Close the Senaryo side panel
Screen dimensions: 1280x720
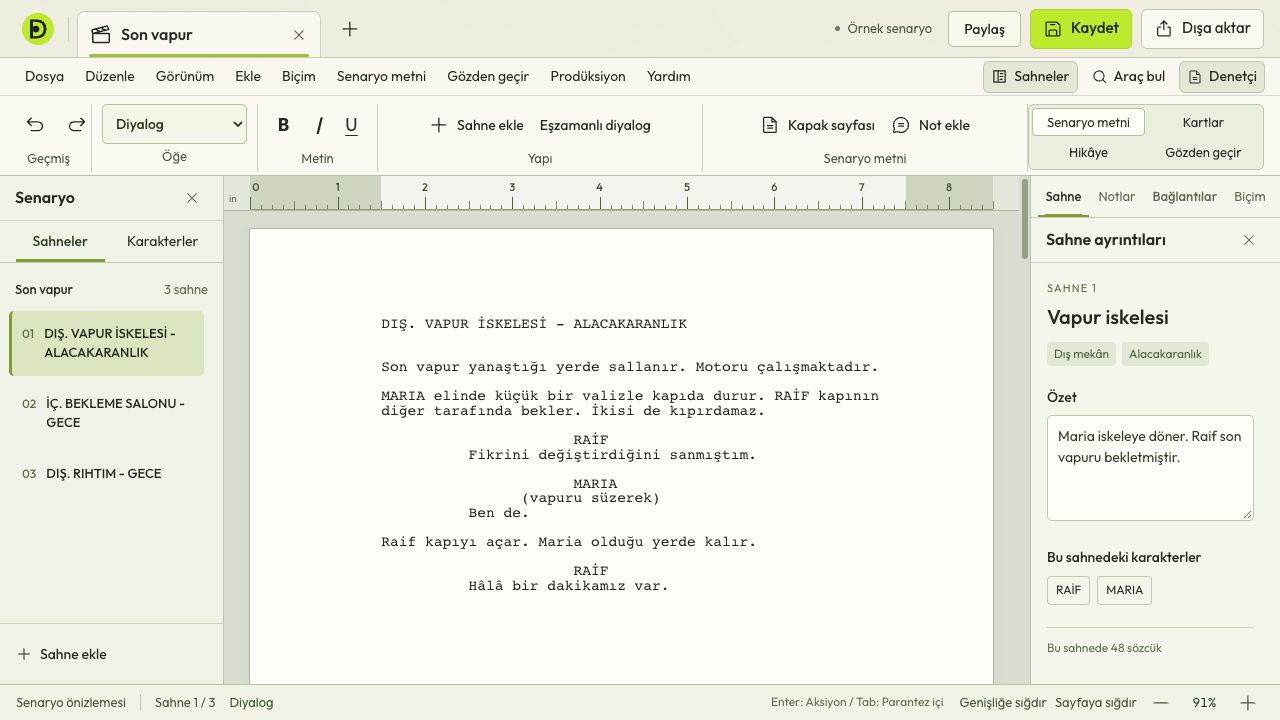[192, 198]
